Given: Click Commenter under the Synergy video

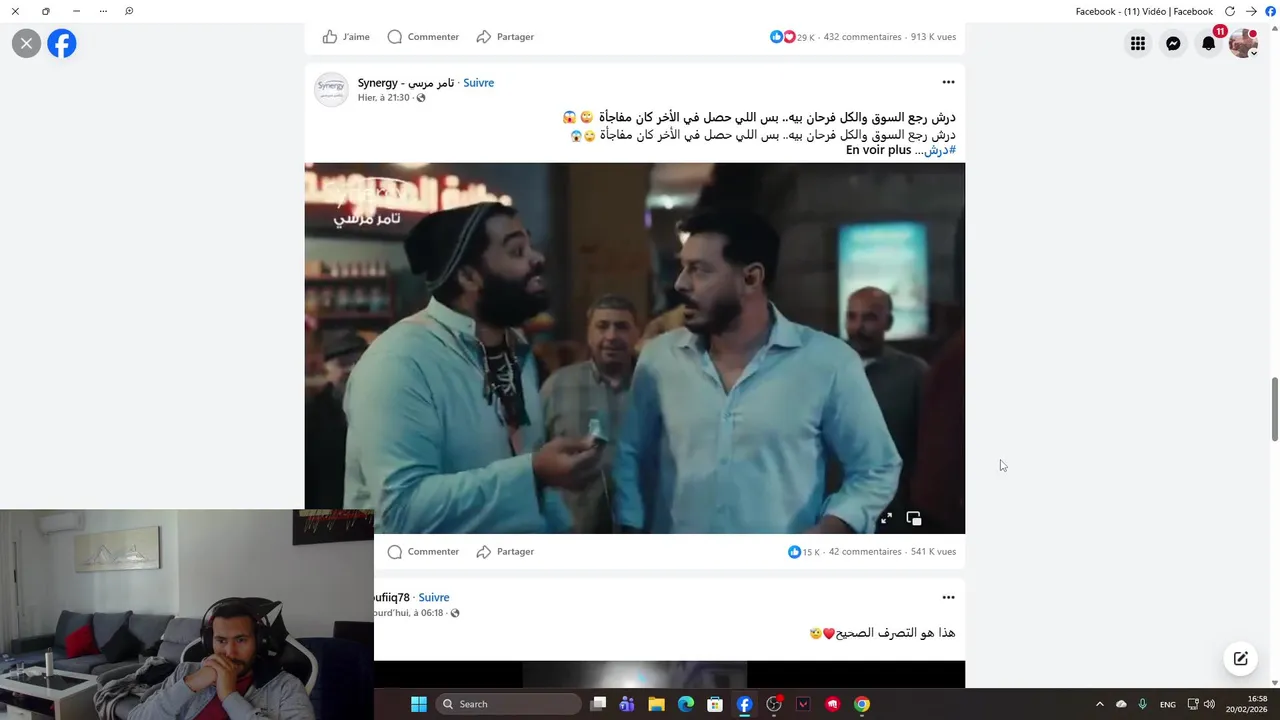Looking at the screenshot, I should point(423,552).
